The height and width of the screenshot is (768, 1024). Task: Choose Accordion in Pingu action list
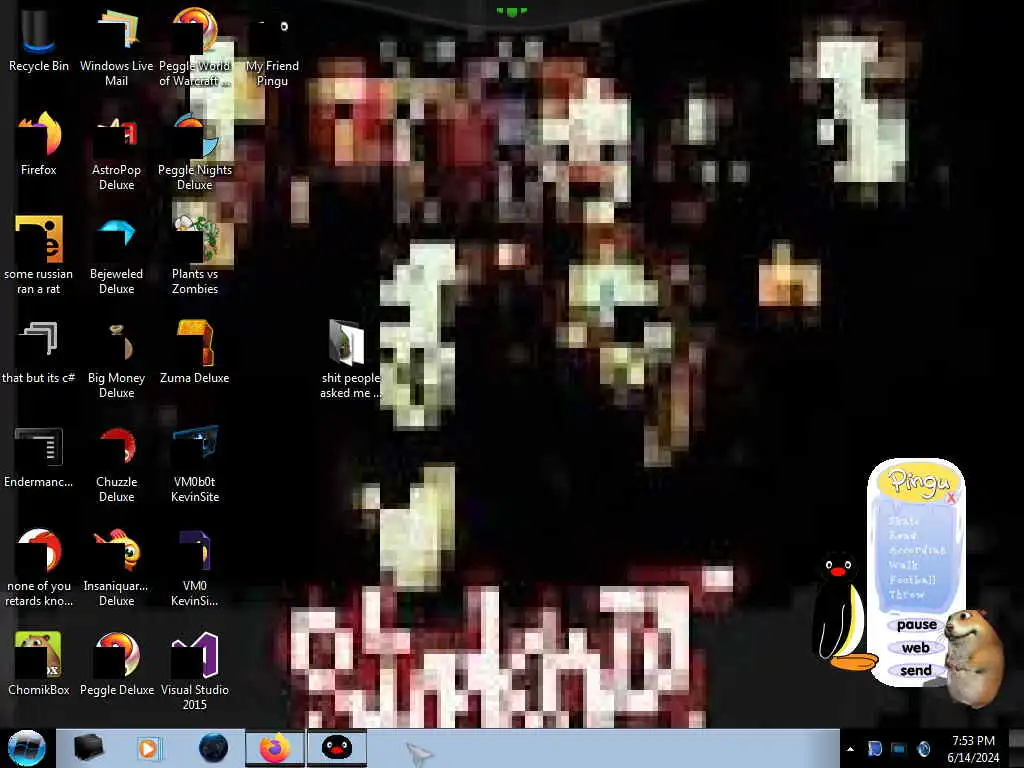pos(917,550)
